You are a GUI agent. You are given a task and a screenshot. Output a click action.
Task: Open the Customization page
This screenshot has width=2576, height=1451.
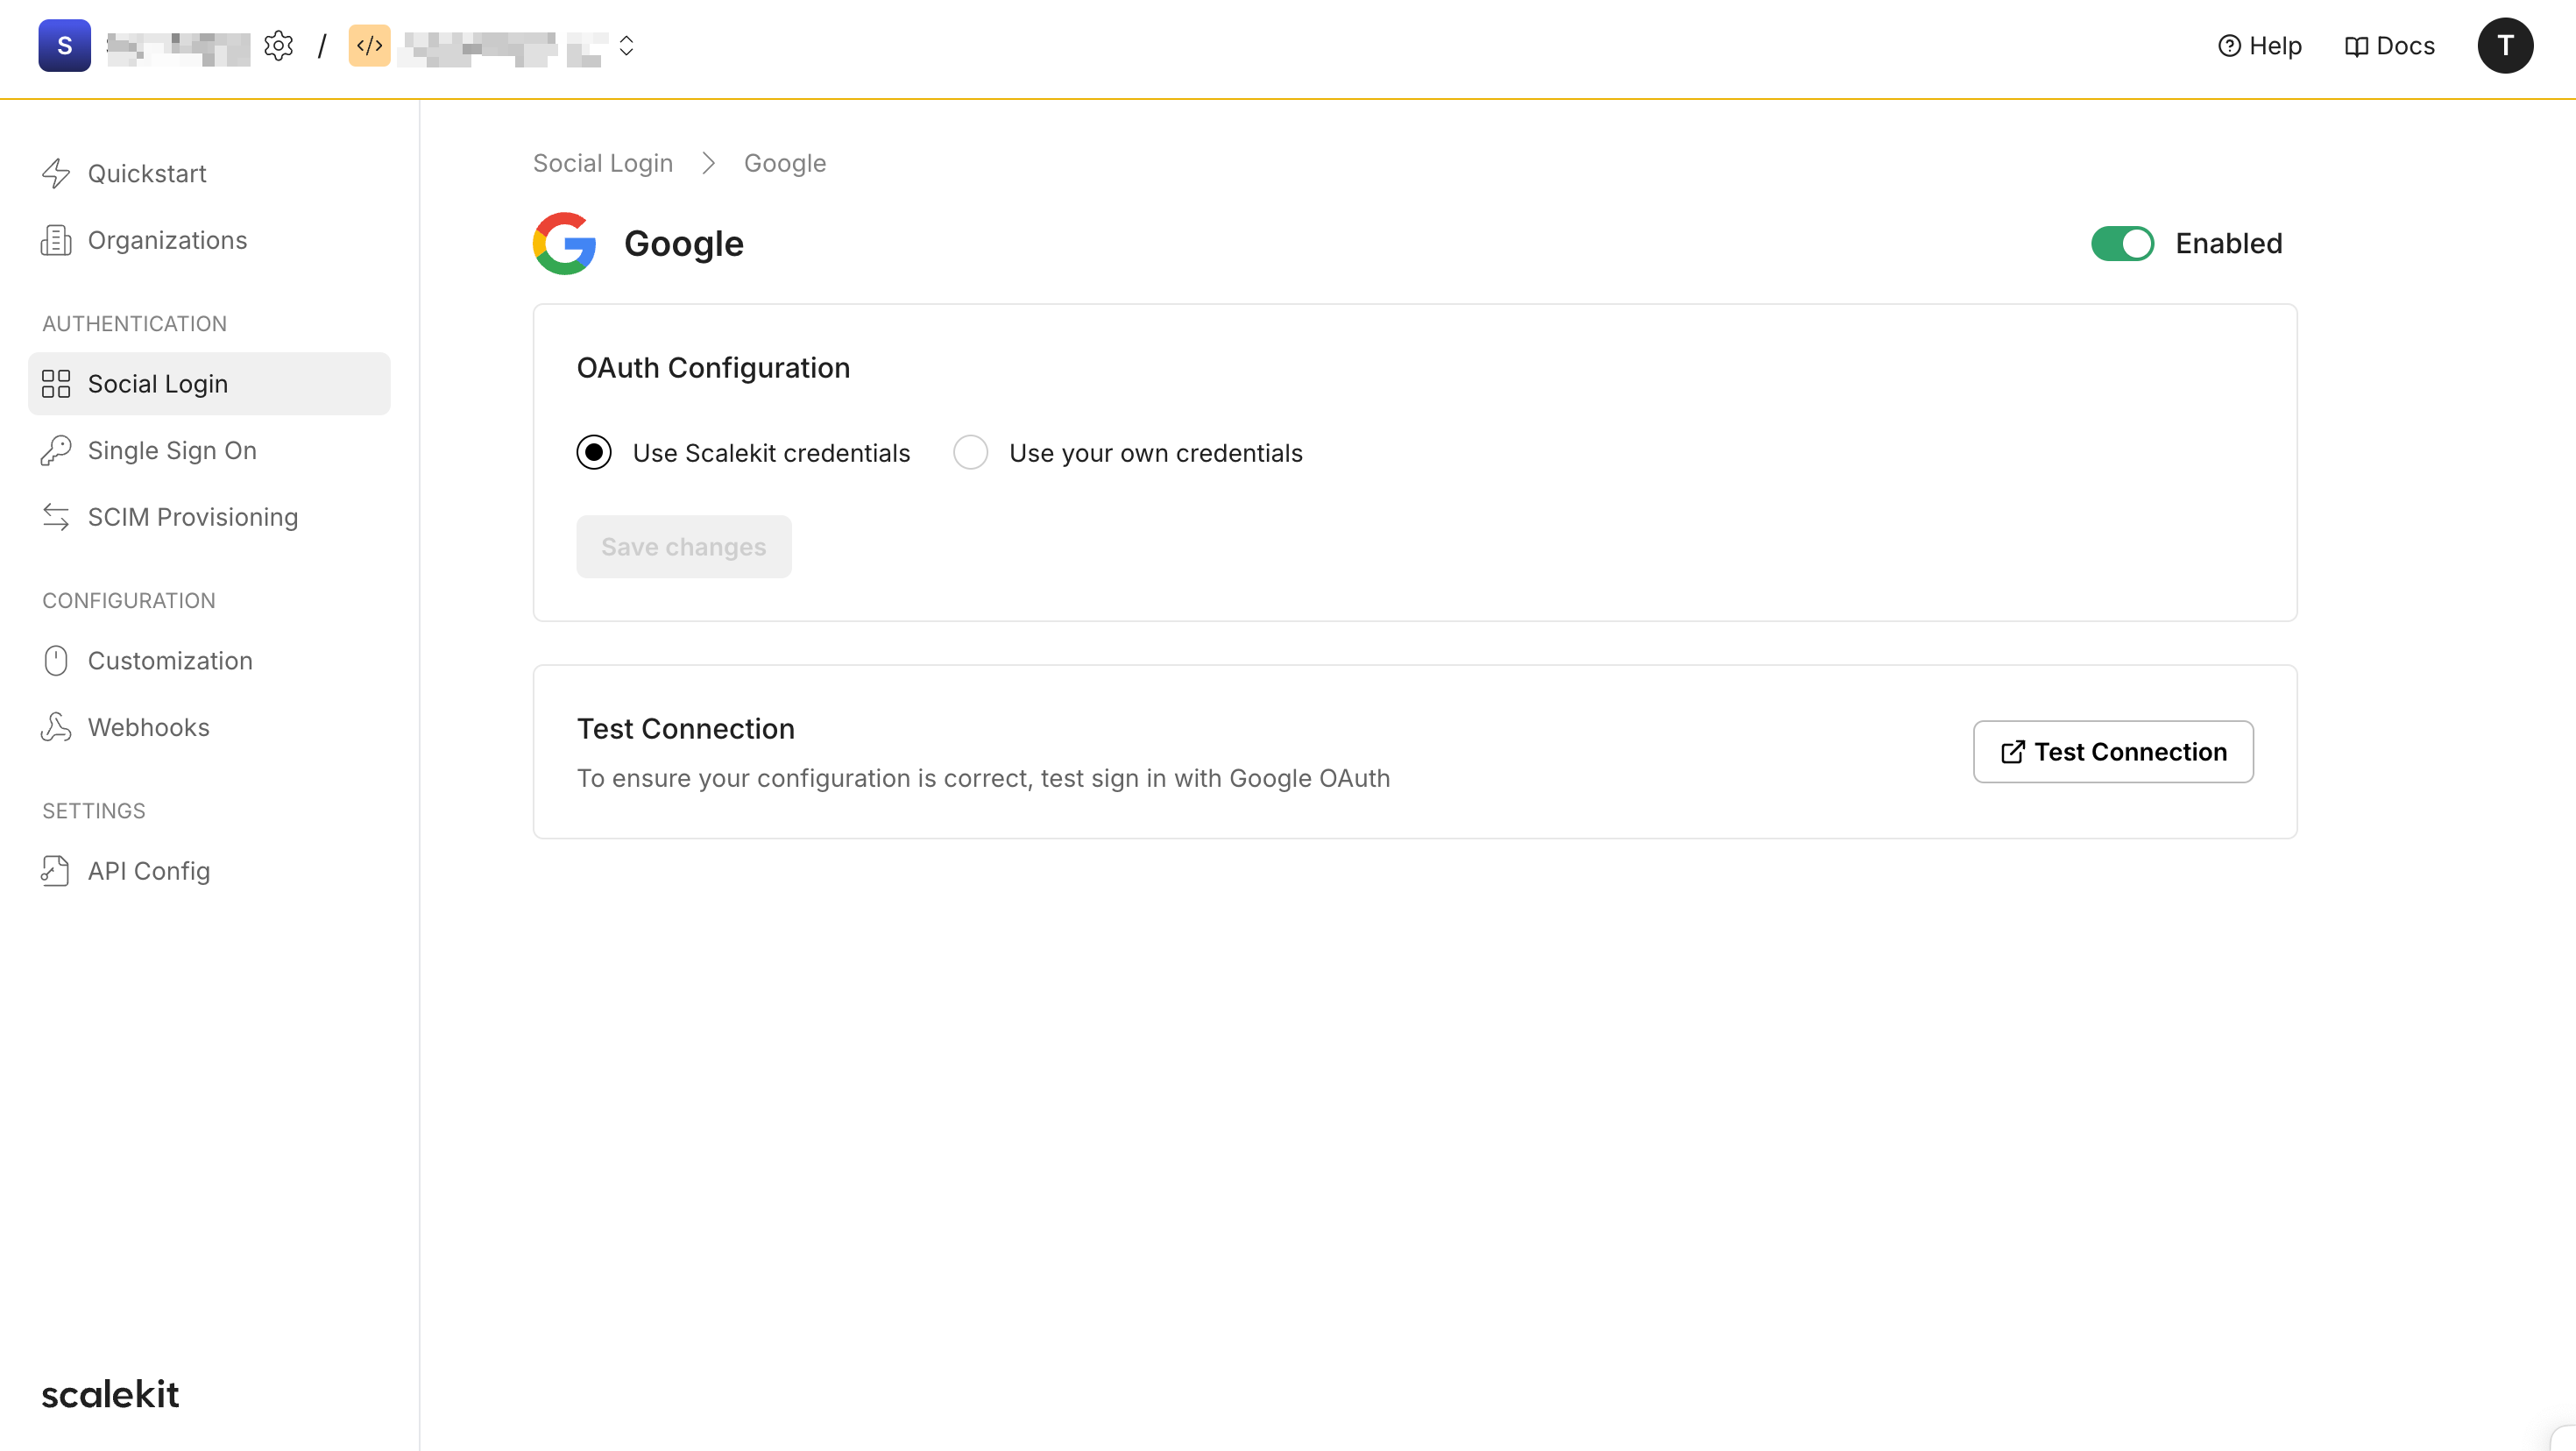point(170,661)
